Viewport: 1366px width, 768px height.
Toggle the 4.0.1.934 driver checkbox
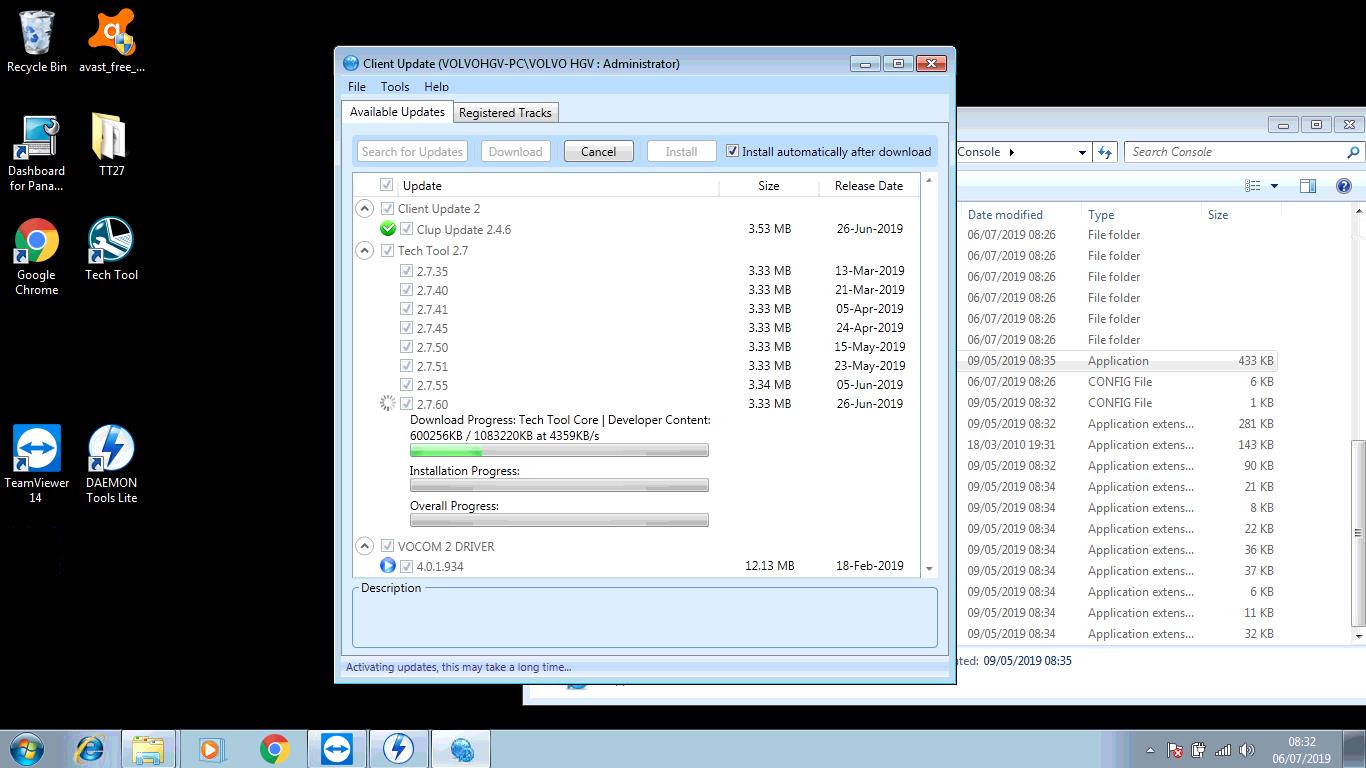(406, 566)
